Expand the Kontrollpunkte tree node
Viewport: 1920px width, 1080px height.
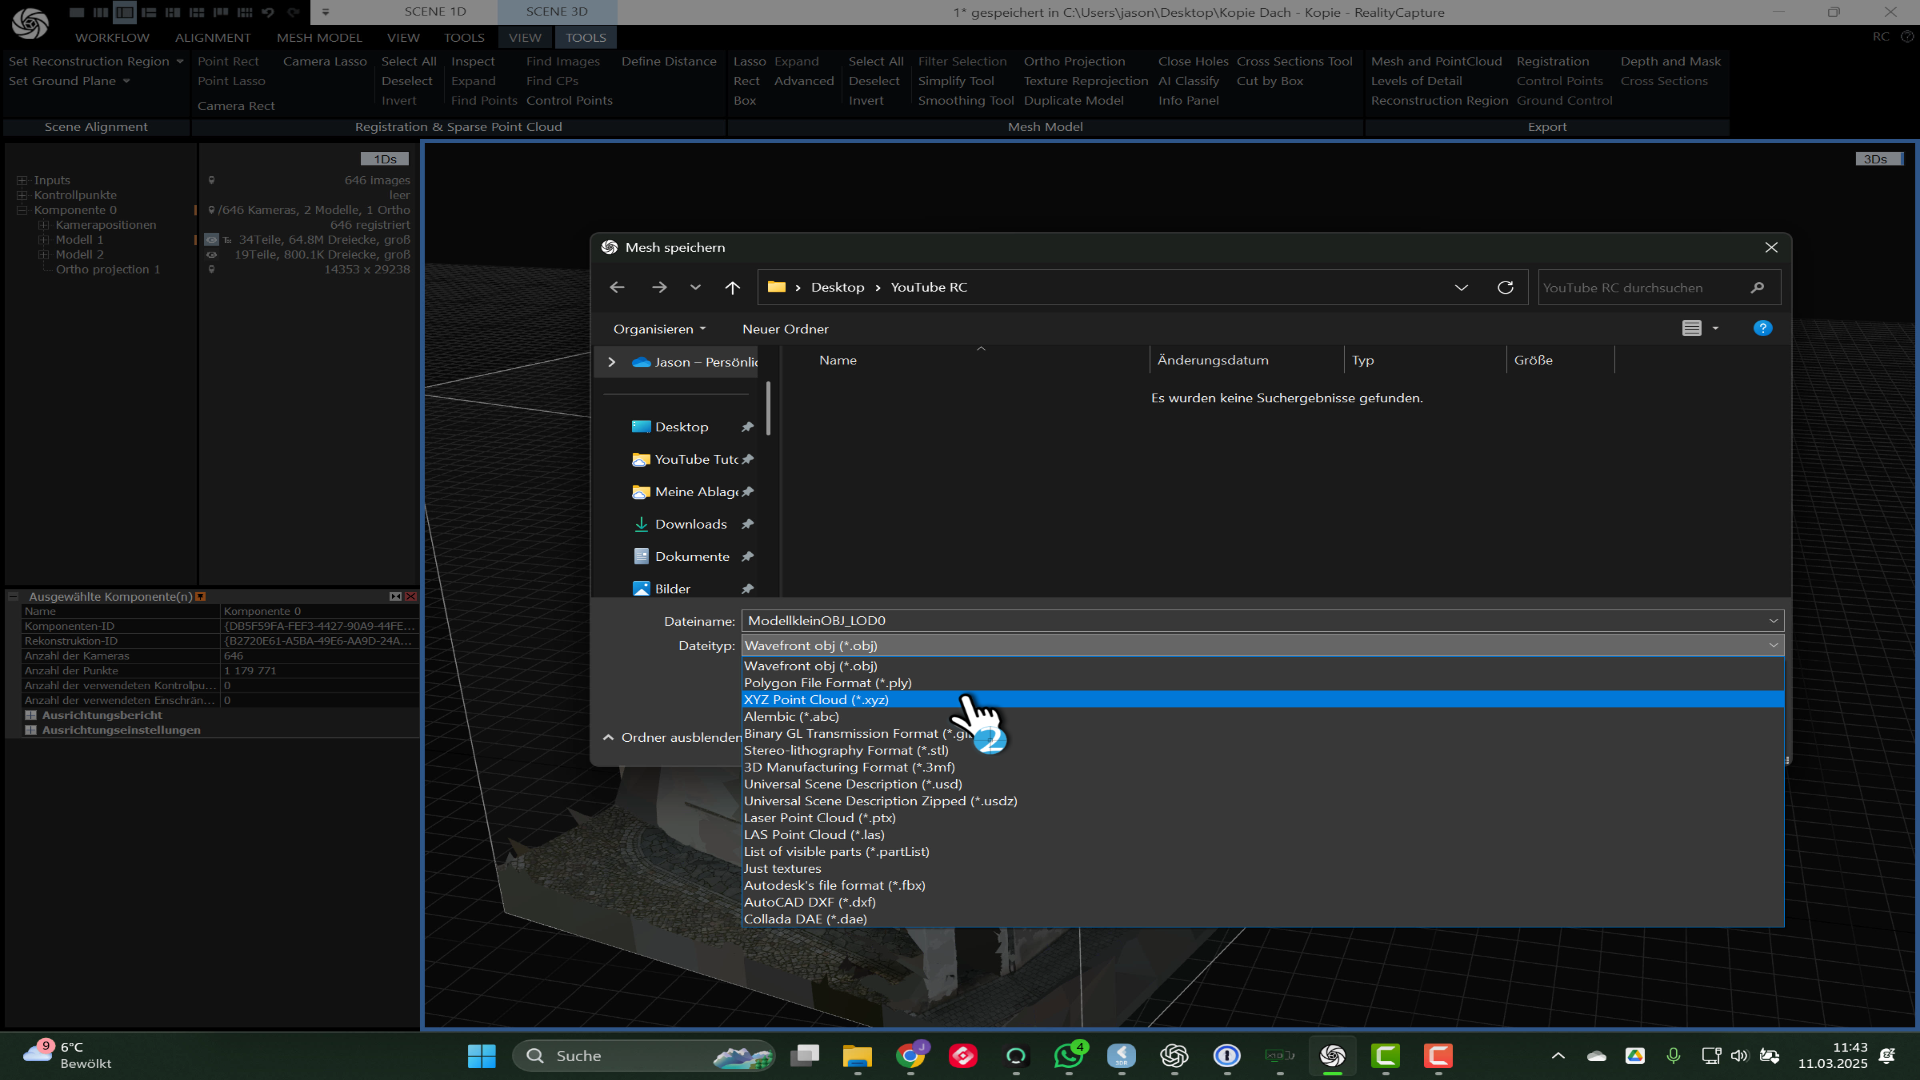[22, 196]
